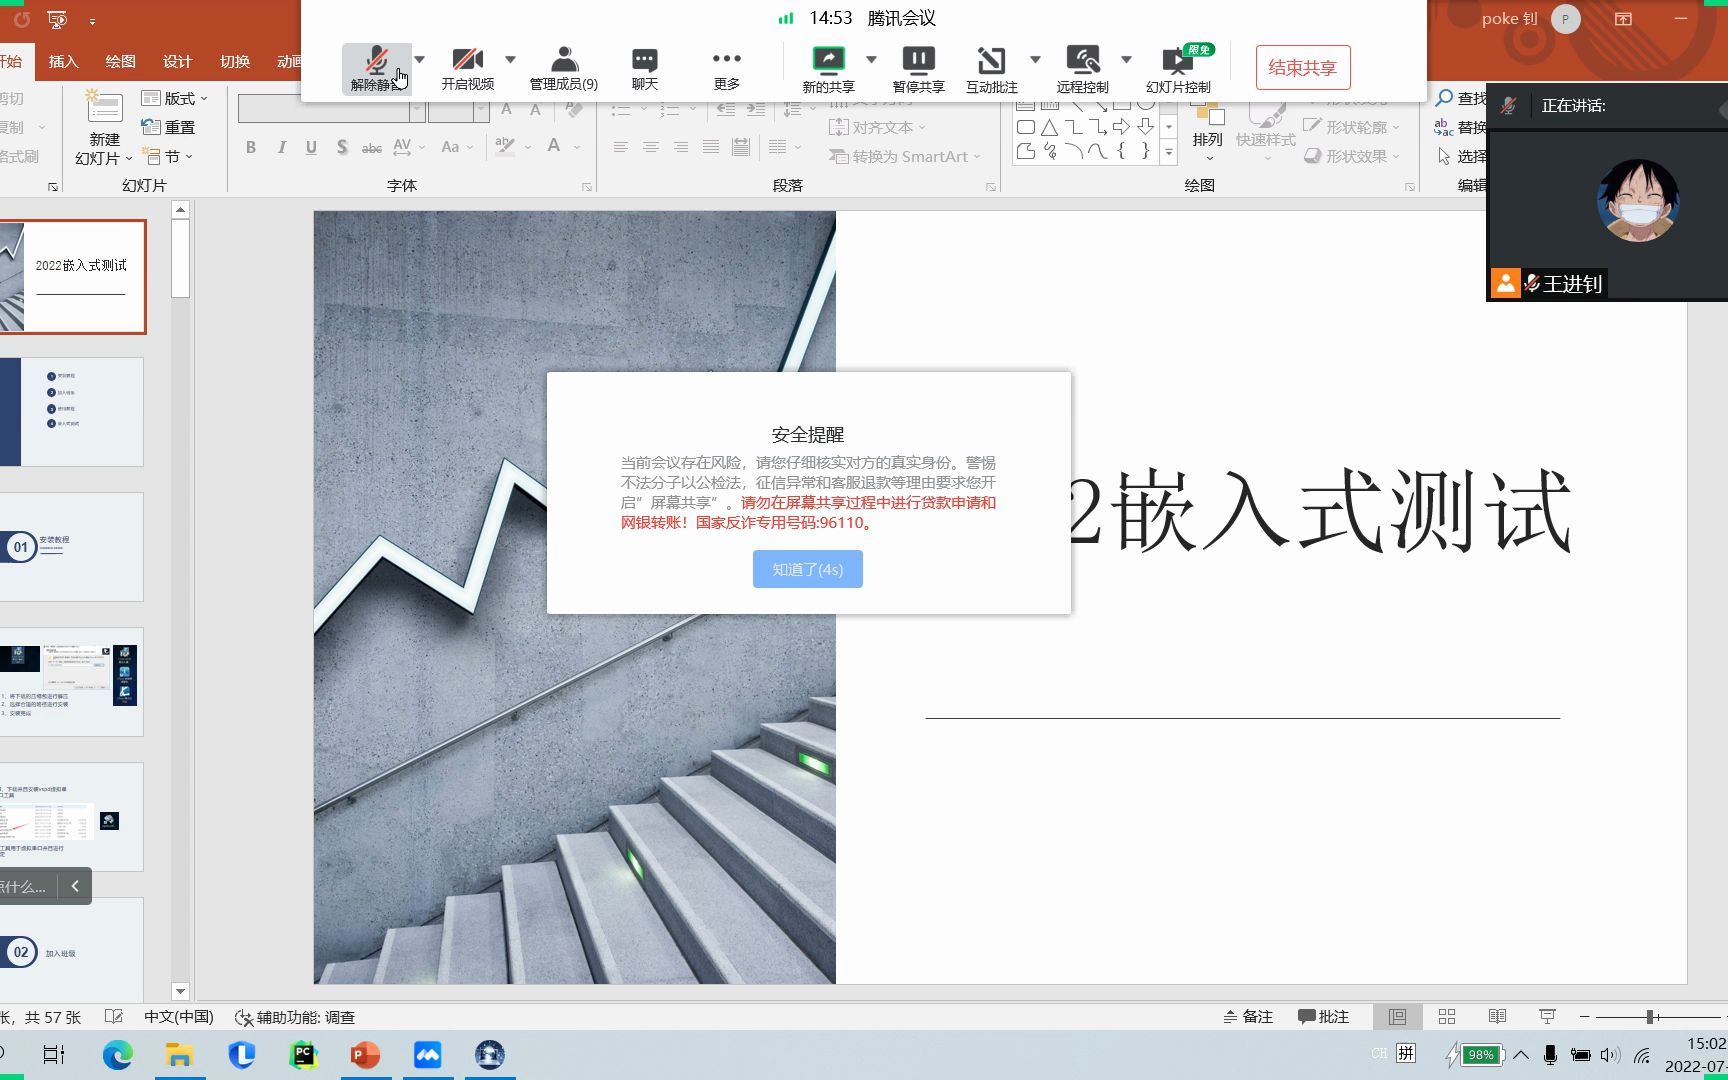Create a new slide with 新建幻灯片 icon
Image resolution: width=1728 pixels, height=1080 pixels.
[104, 108]
